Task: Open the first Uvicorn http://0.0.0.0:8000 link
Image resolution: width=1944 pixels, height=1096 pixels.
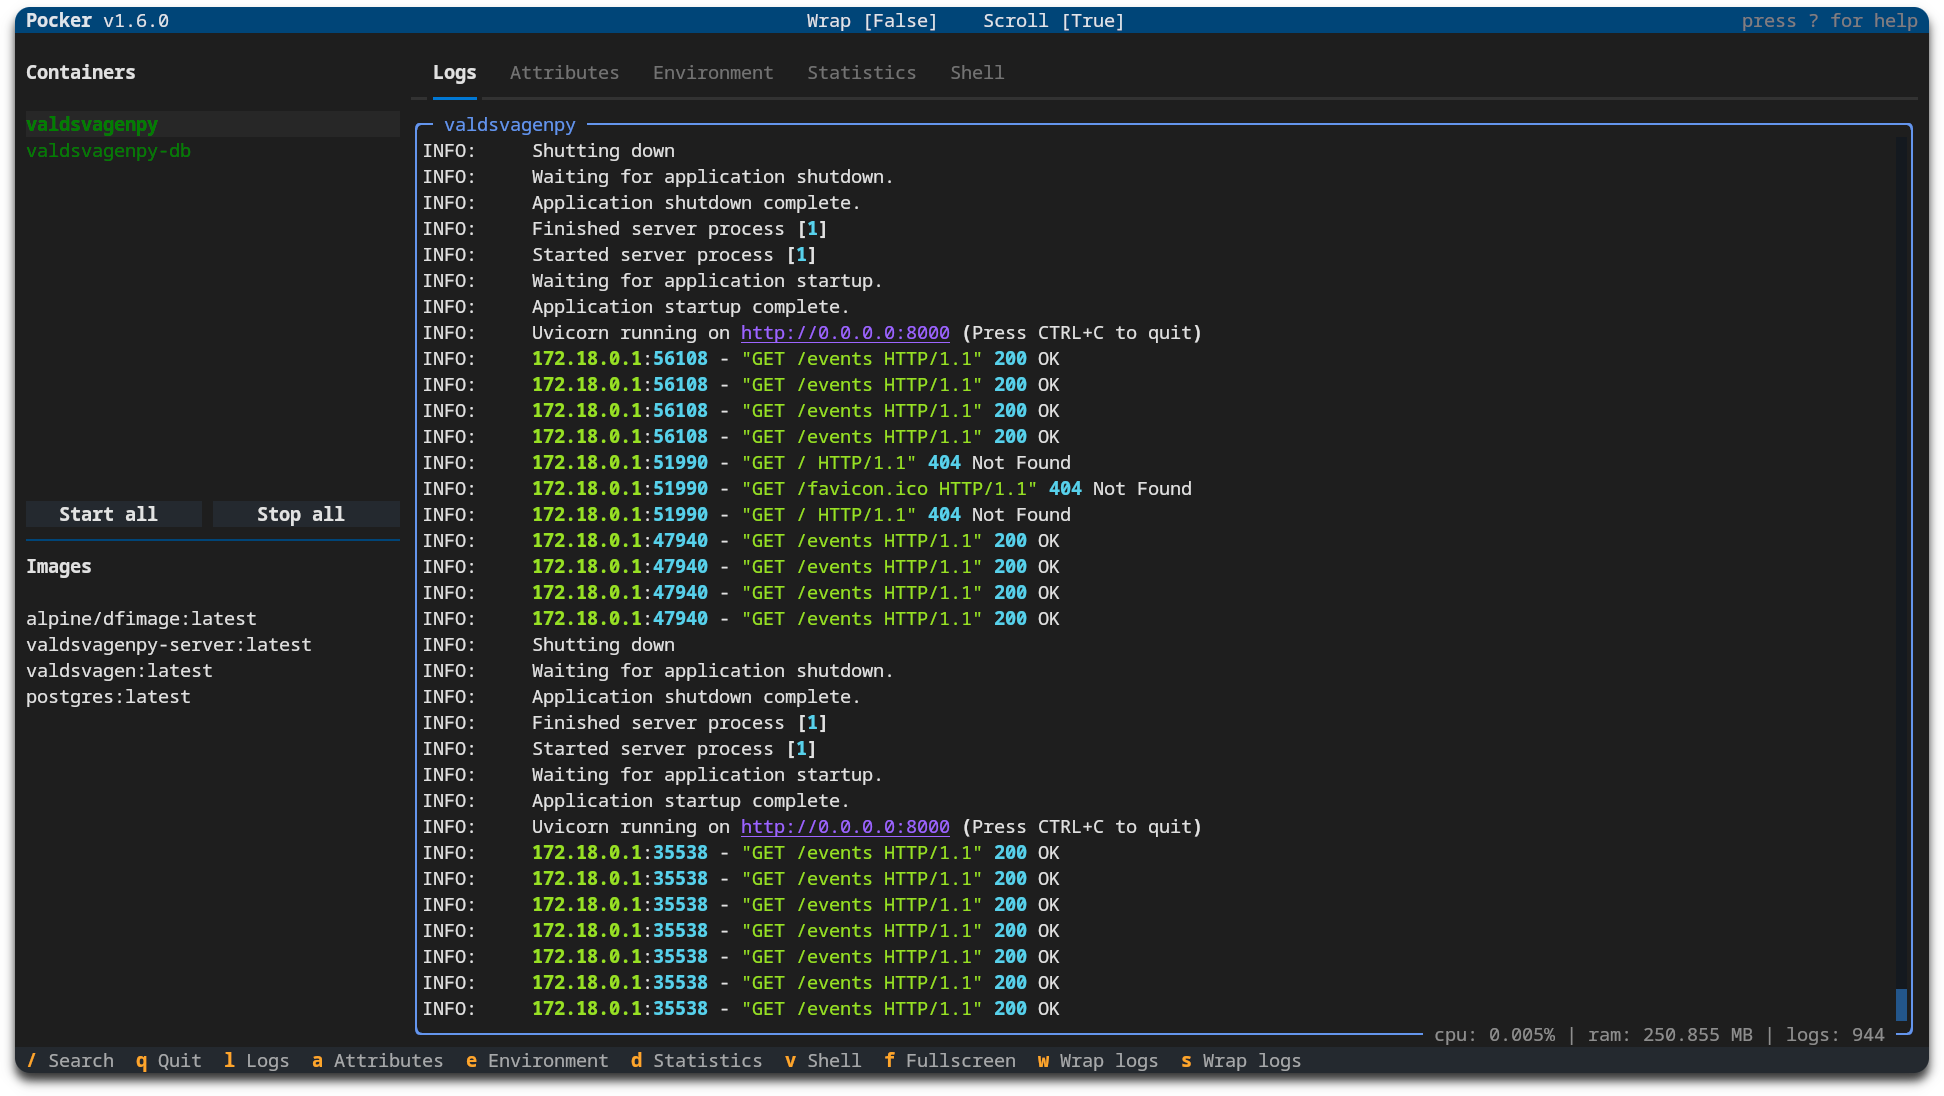Action: pos(844,333)
